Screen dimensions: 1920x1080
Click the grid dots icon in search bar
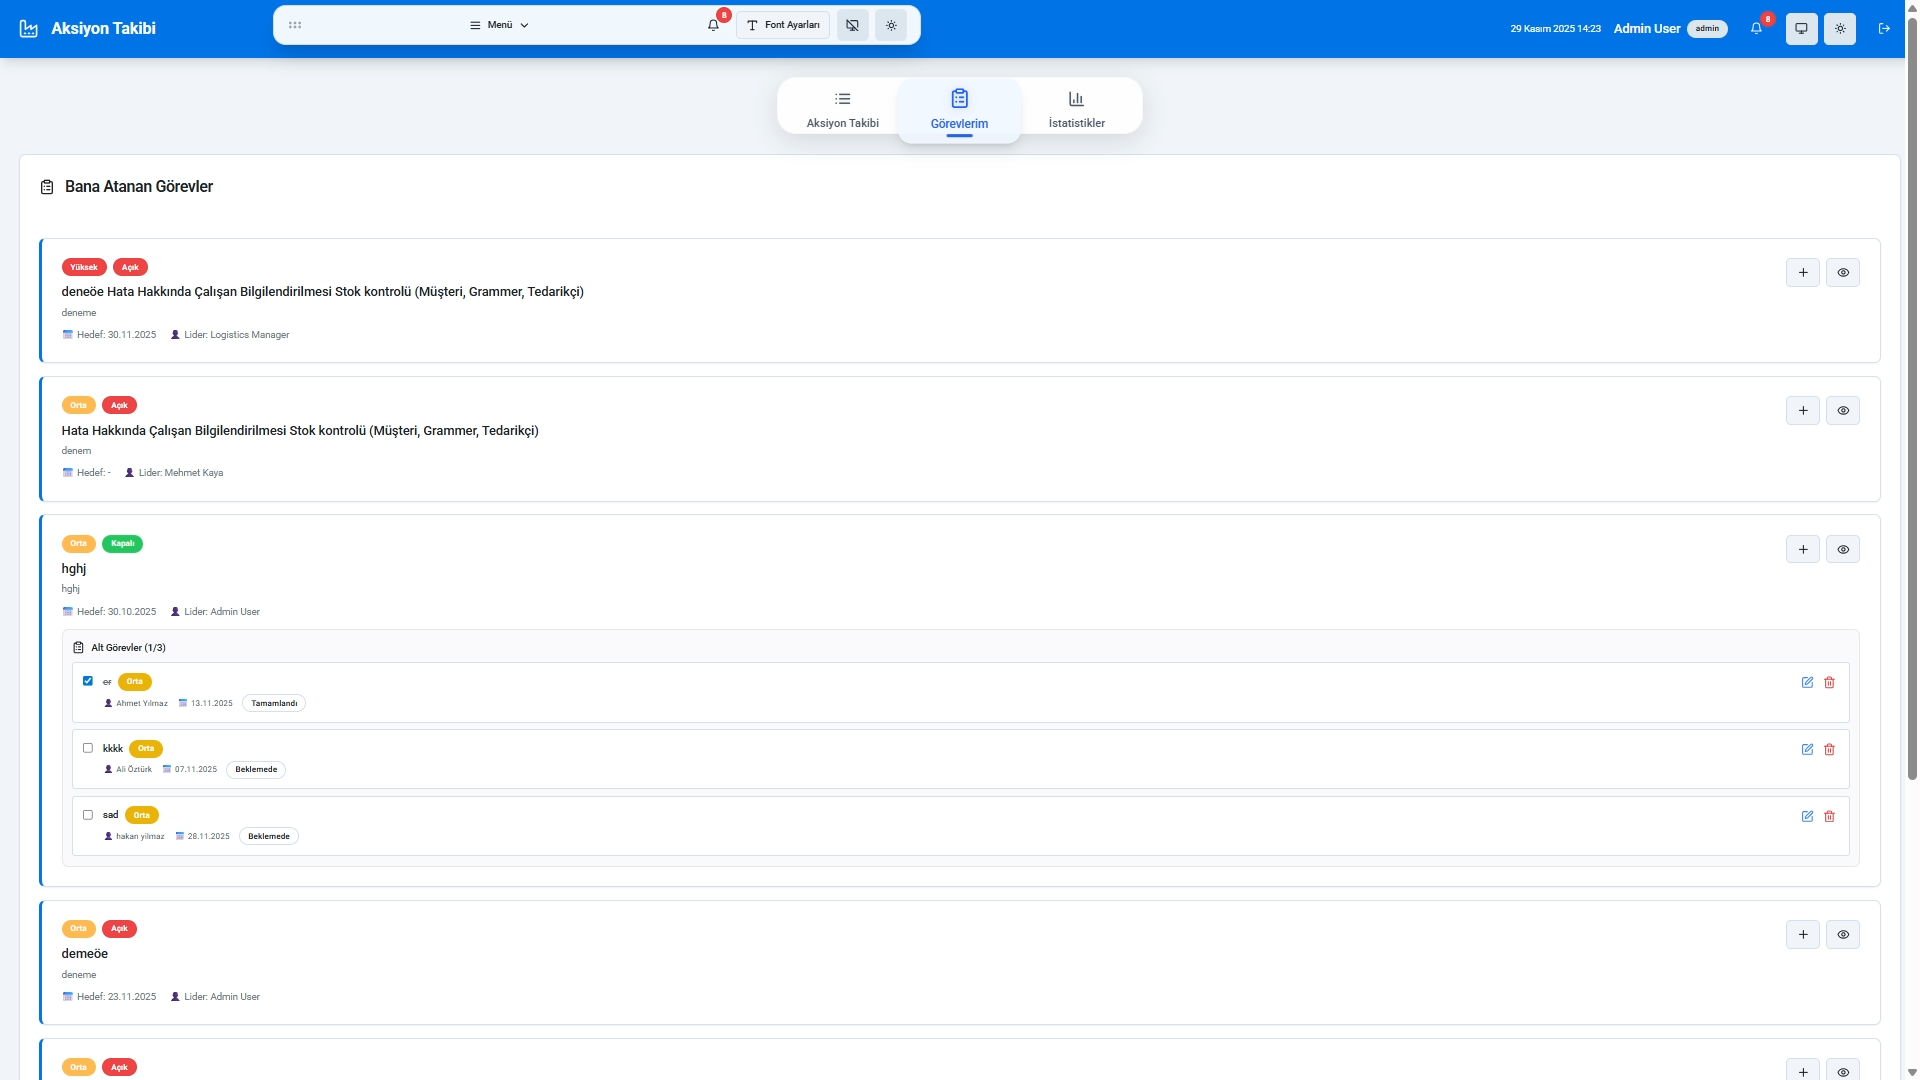coord(295,25)
